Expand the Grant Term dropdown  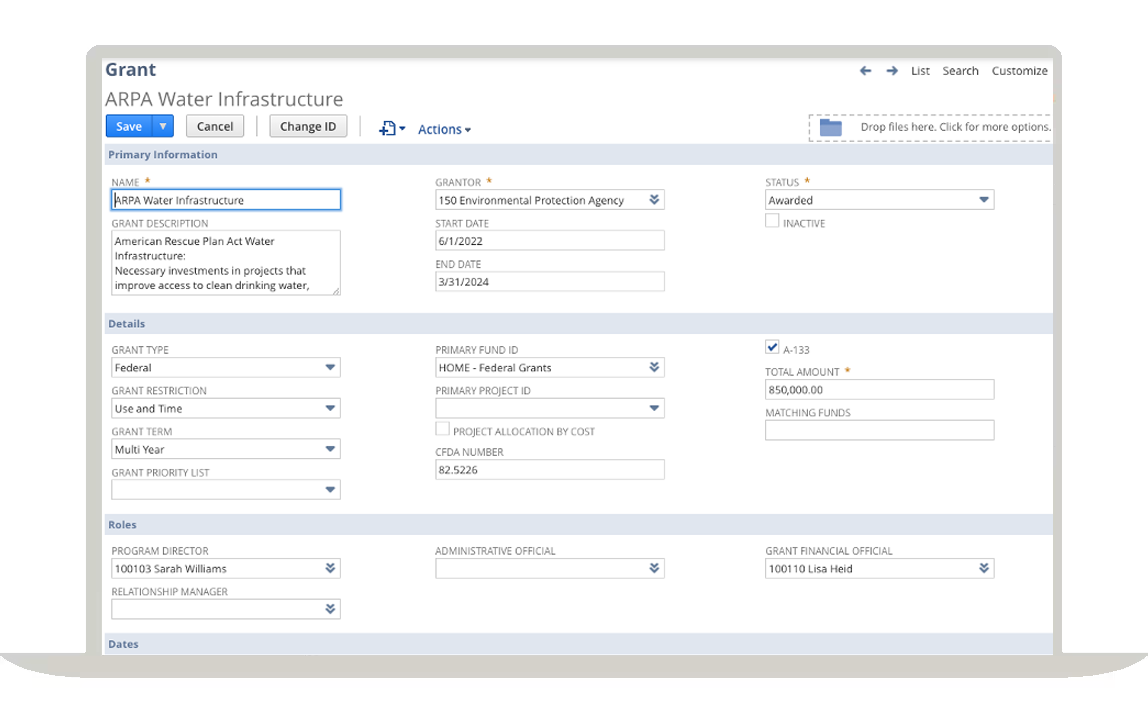pos(330,450)
